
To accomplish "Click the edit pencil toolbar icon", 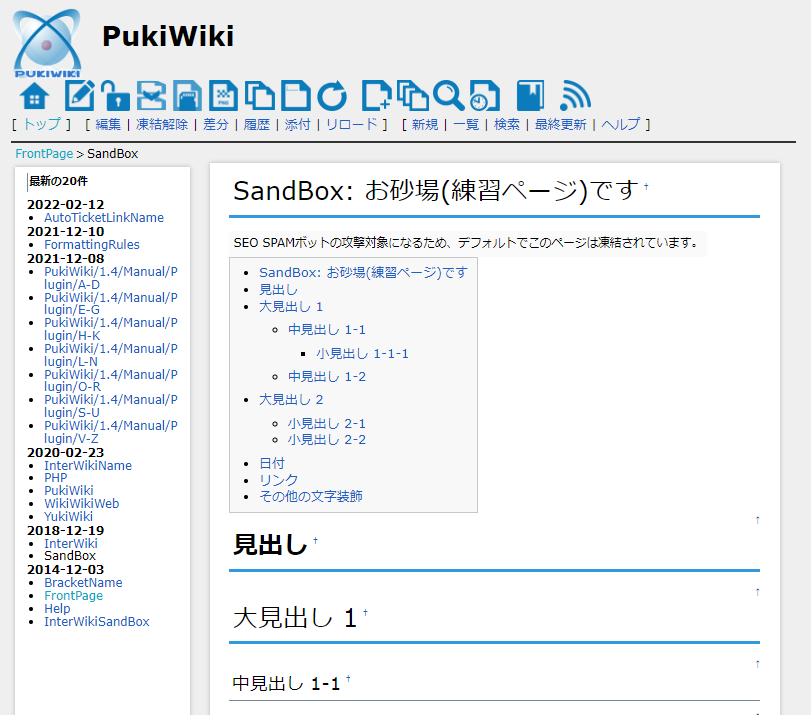I will point(79,96).
